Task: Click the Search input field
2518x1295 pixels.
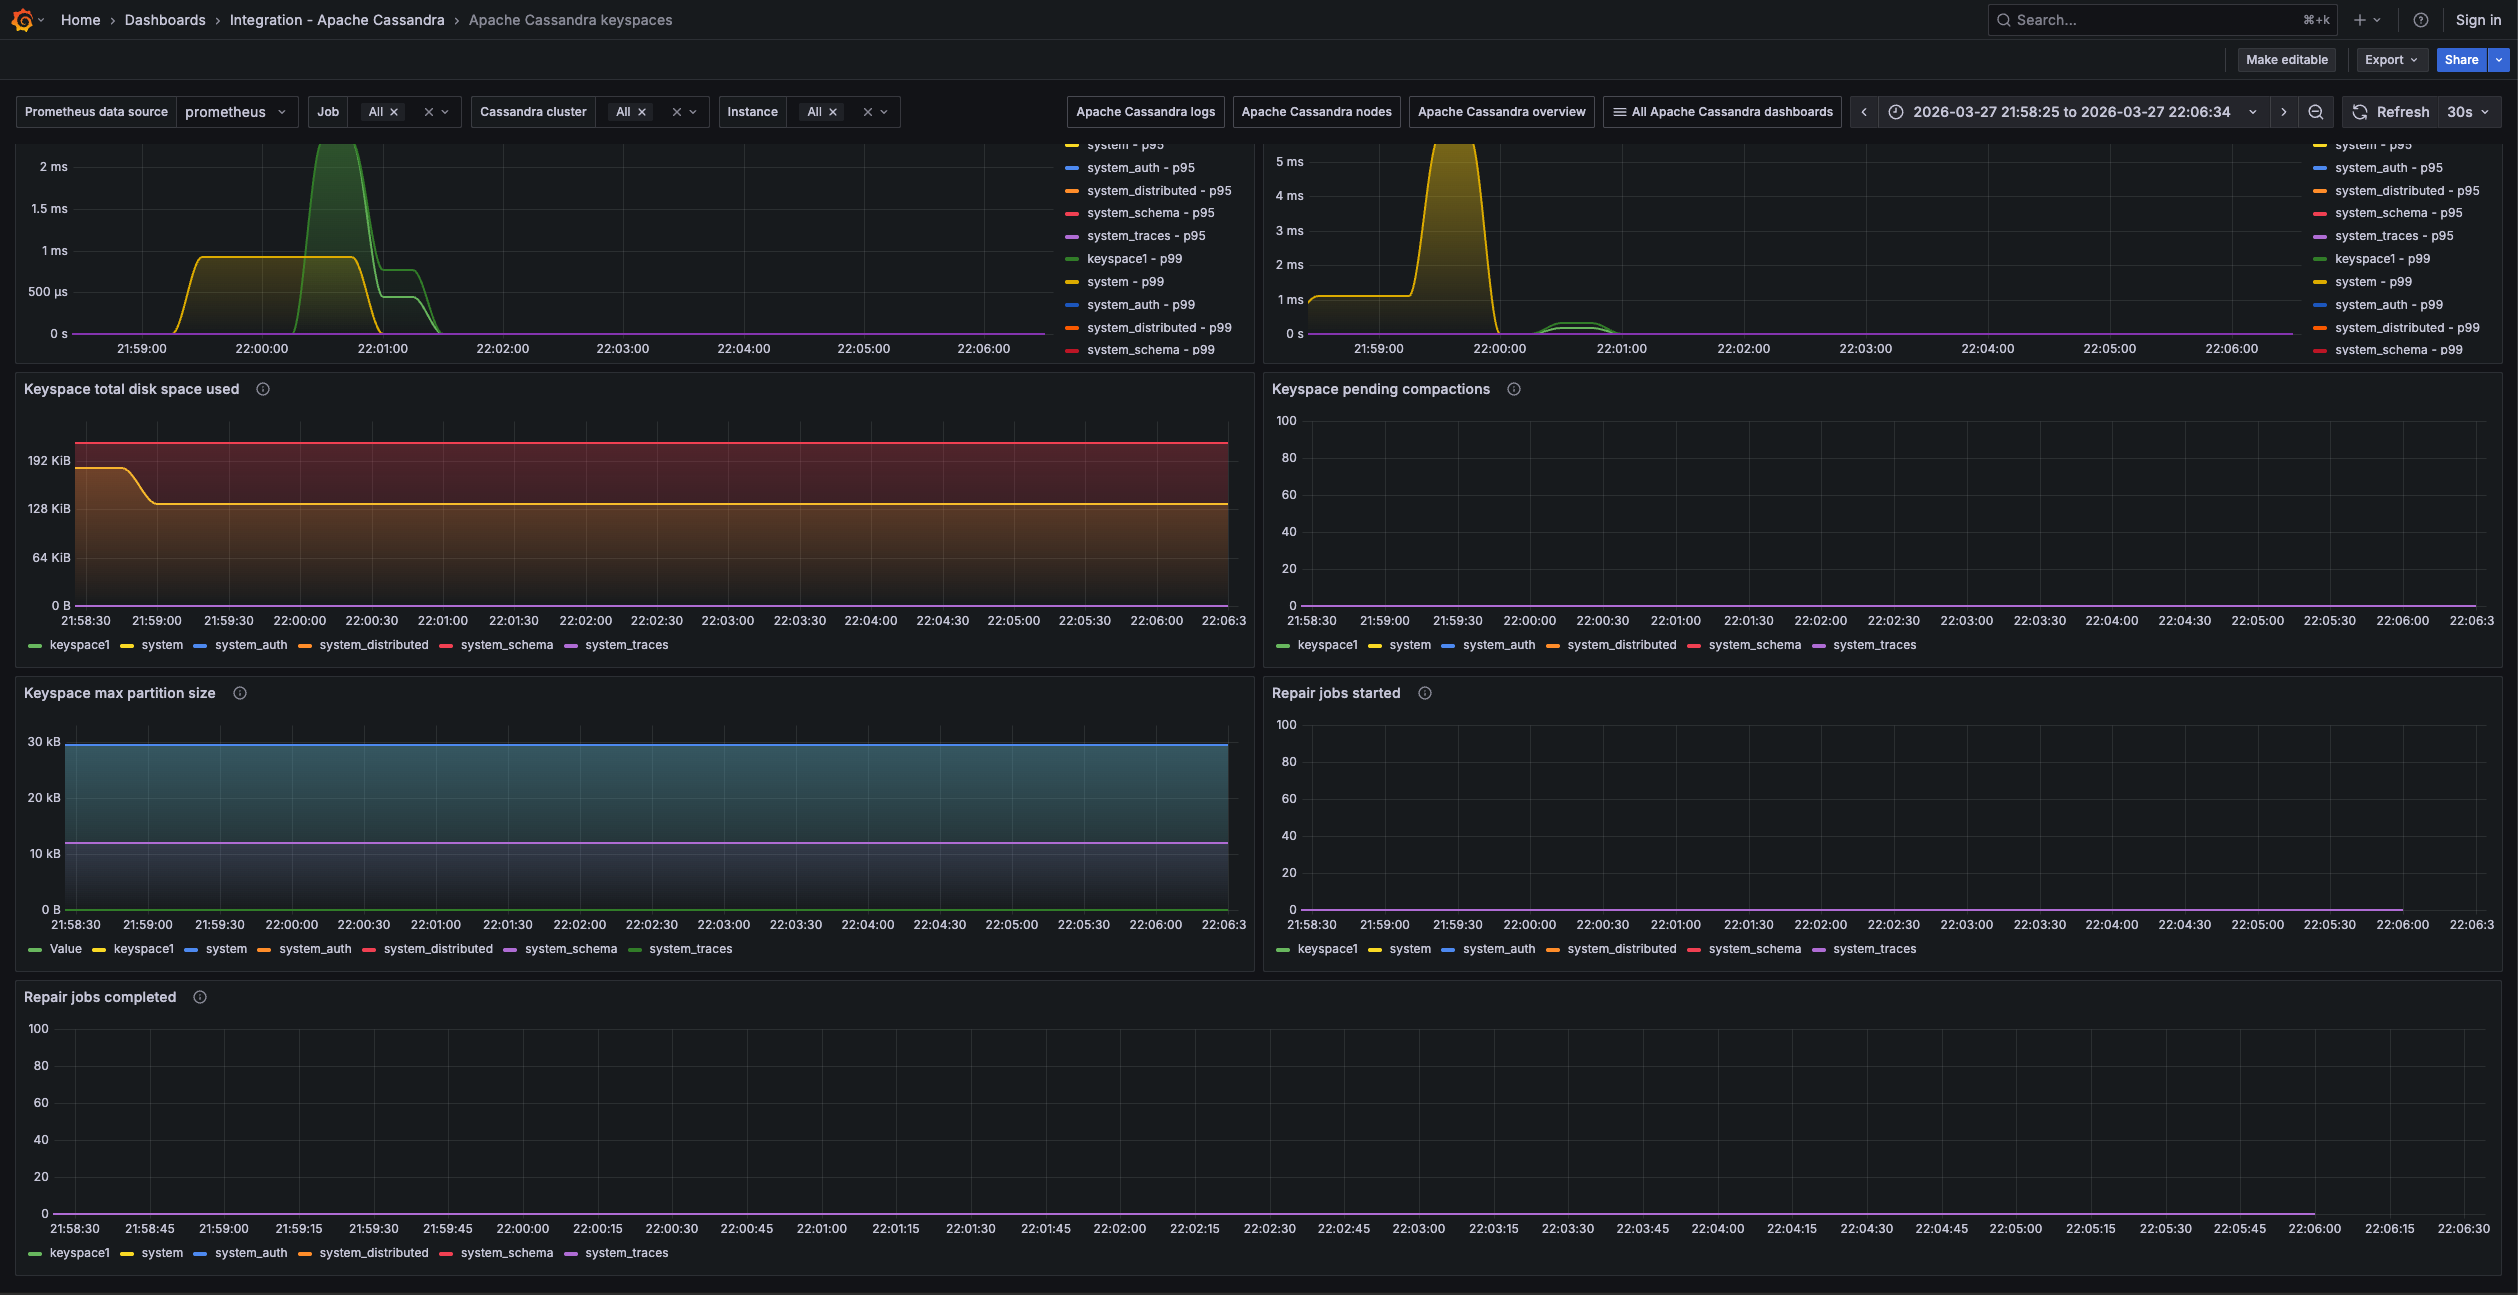Action: 2150,20
